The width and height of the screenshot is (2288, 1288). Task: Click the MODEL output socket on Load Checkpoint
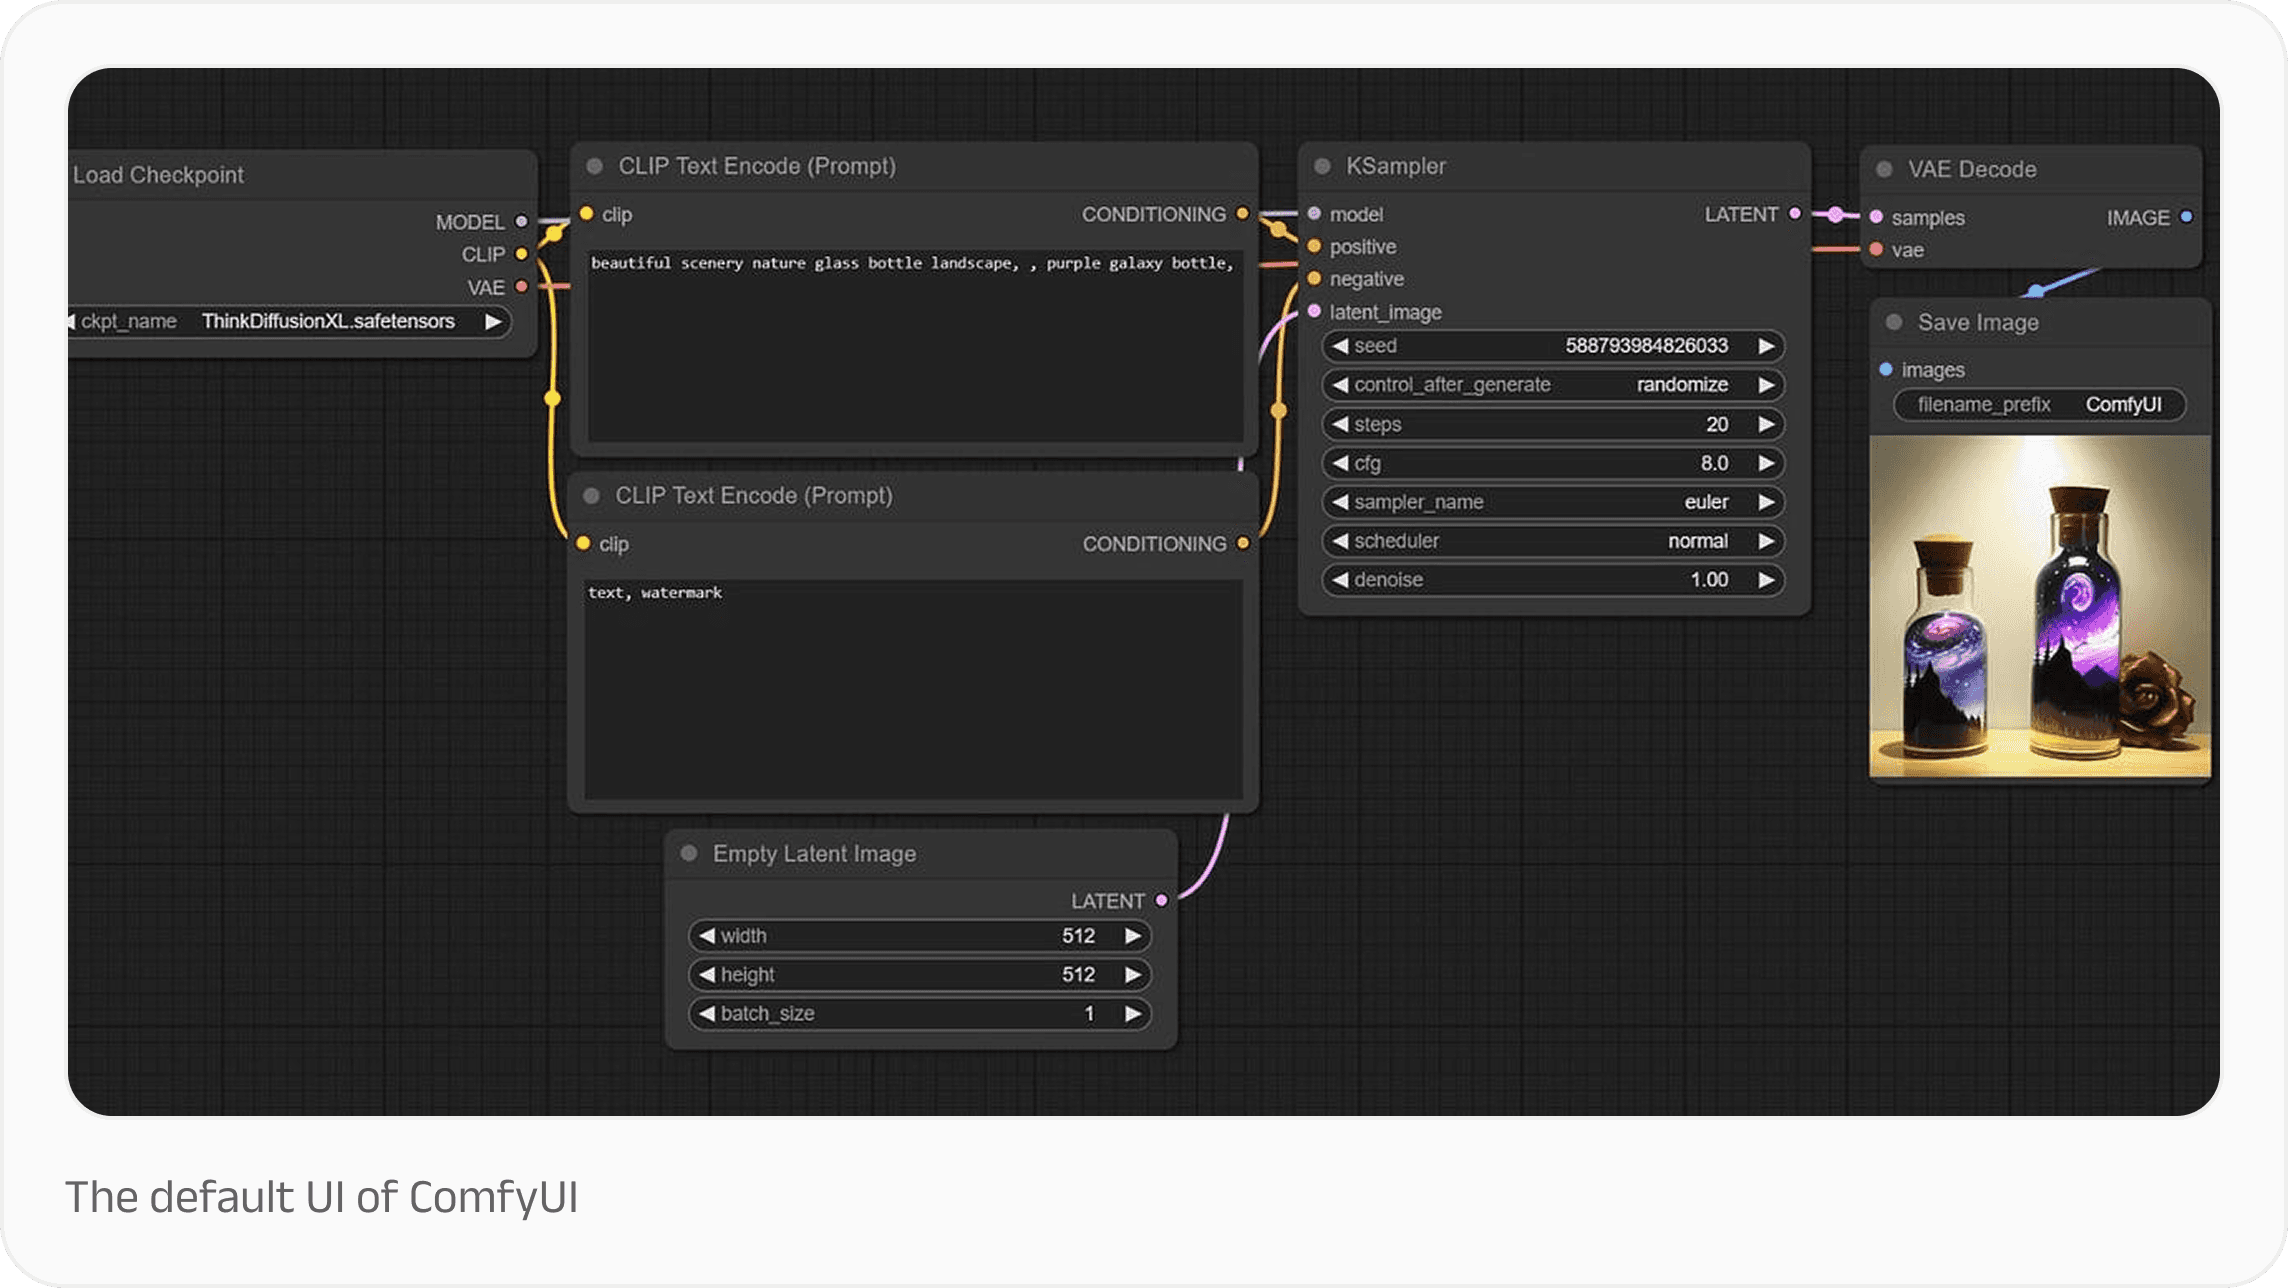pos(521,222)
